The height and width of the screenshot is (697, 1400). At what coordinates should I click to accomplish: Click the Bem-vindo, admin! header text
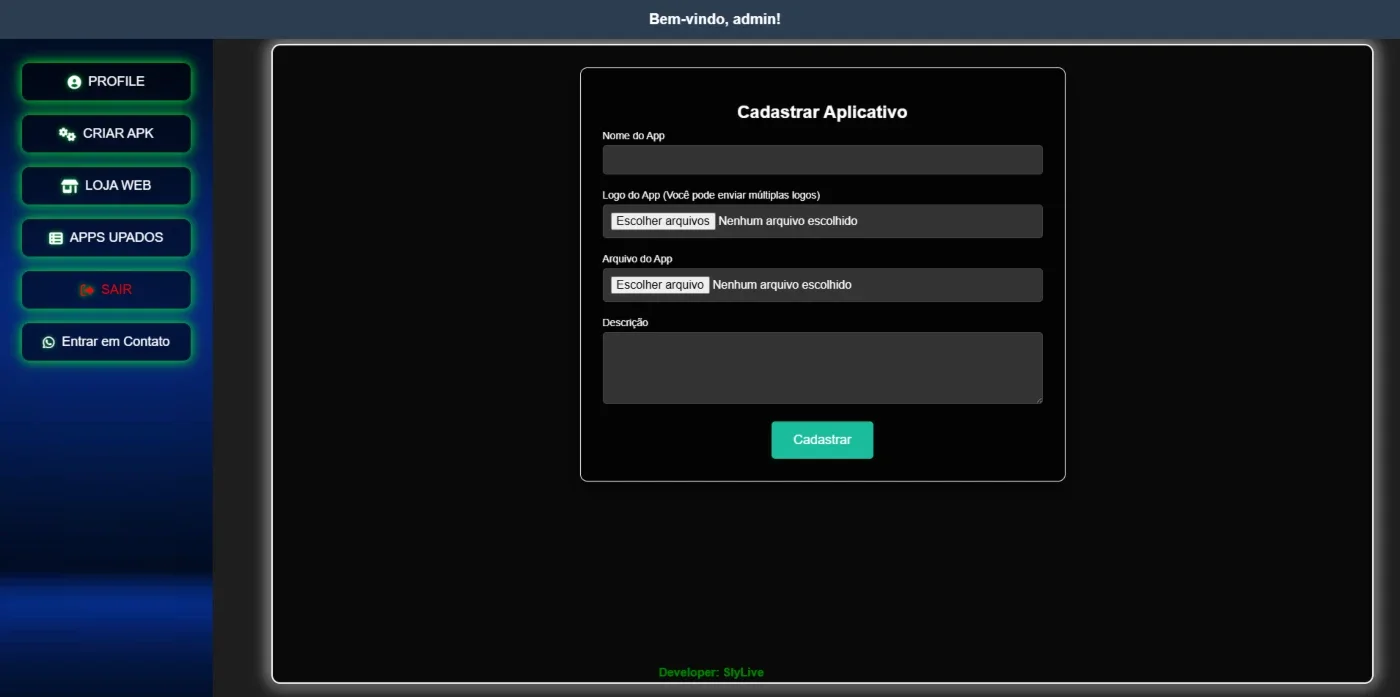pyautogui.click(x=715, y=19)
